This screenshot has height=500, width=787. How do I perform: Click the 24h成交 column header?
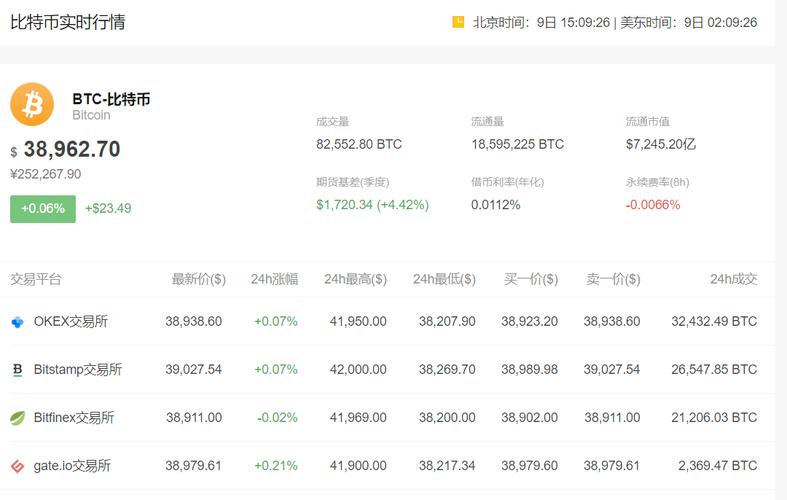point(734,279)
